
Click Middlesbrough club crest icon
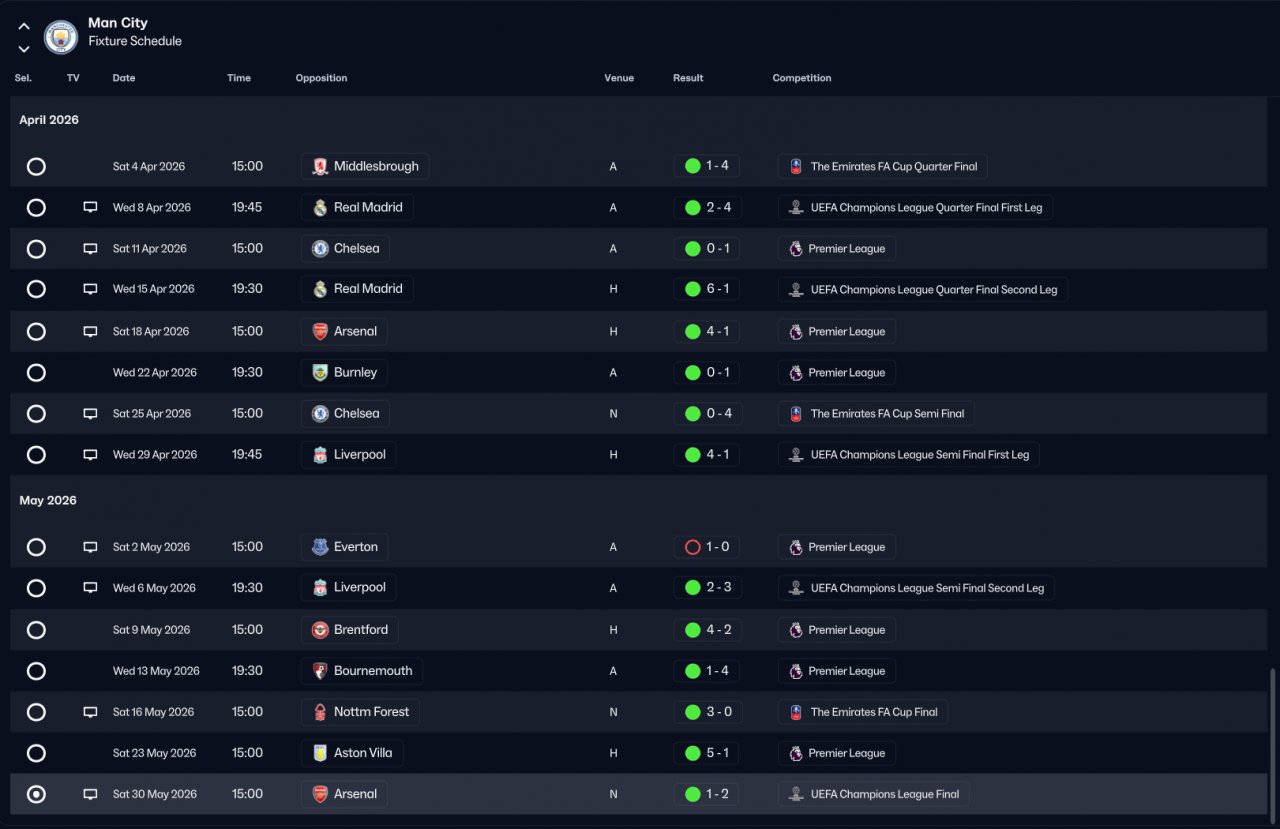pyautogui.click(x=320, y=167)
